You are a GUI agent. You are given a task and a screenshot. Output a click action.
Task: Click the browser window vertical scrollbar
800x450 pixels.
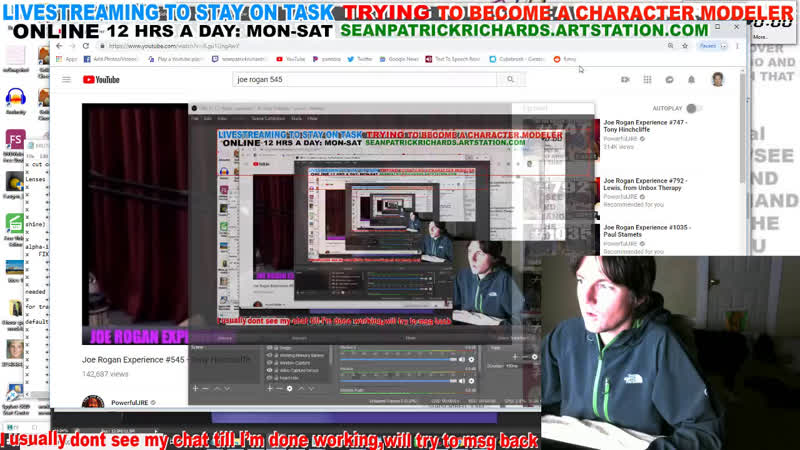coord(742,128)
